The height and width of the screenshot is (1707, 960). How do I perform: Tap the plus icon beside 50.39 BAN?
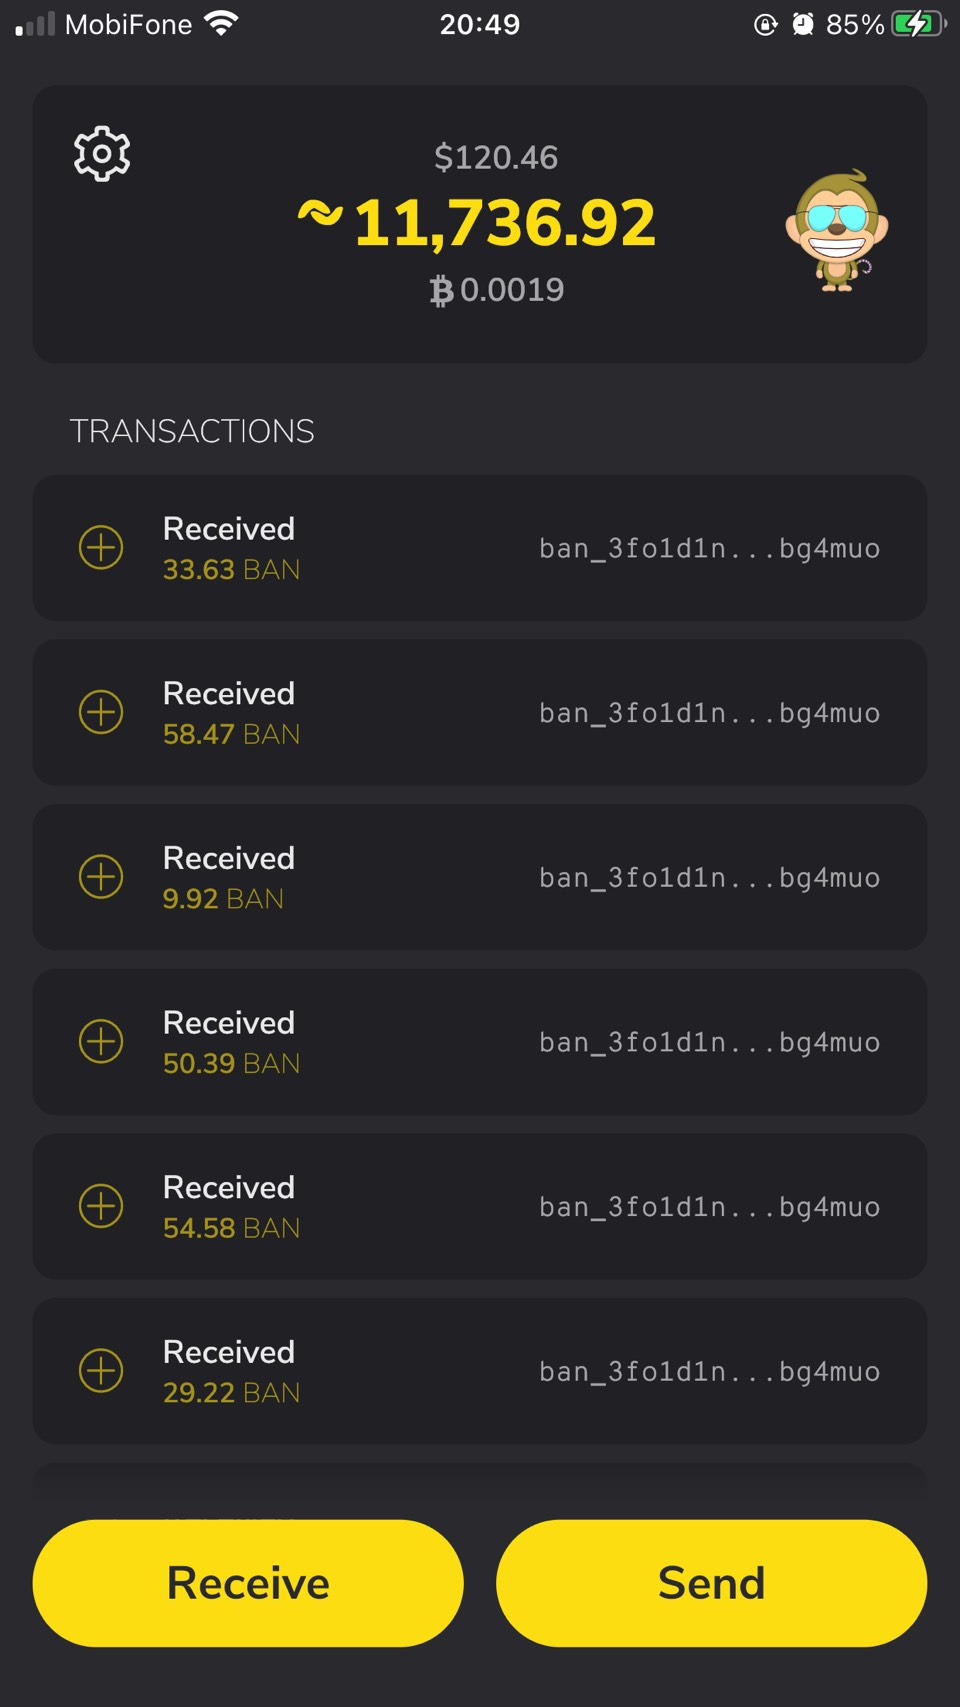(x=101, y=1041)
